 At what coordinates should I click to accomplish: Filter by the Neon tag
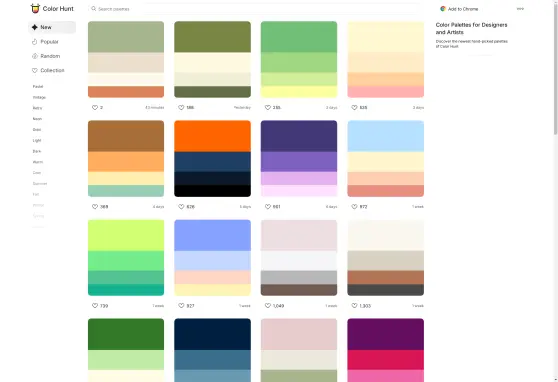37,119
